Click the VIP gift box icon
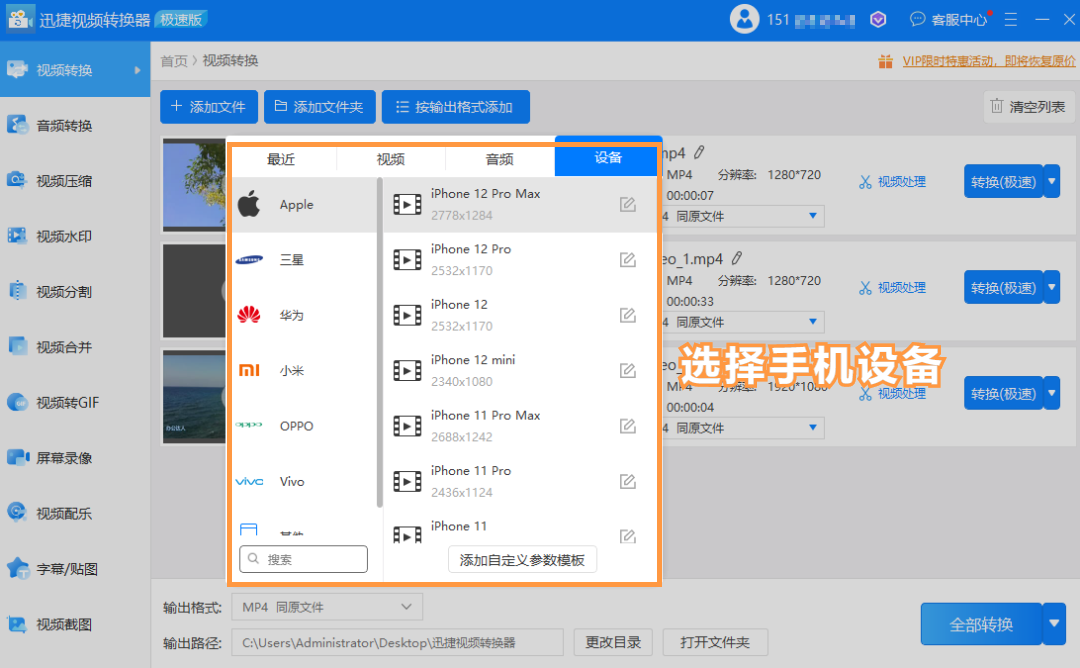The image size is (1080, 668). tap(886, 61)
